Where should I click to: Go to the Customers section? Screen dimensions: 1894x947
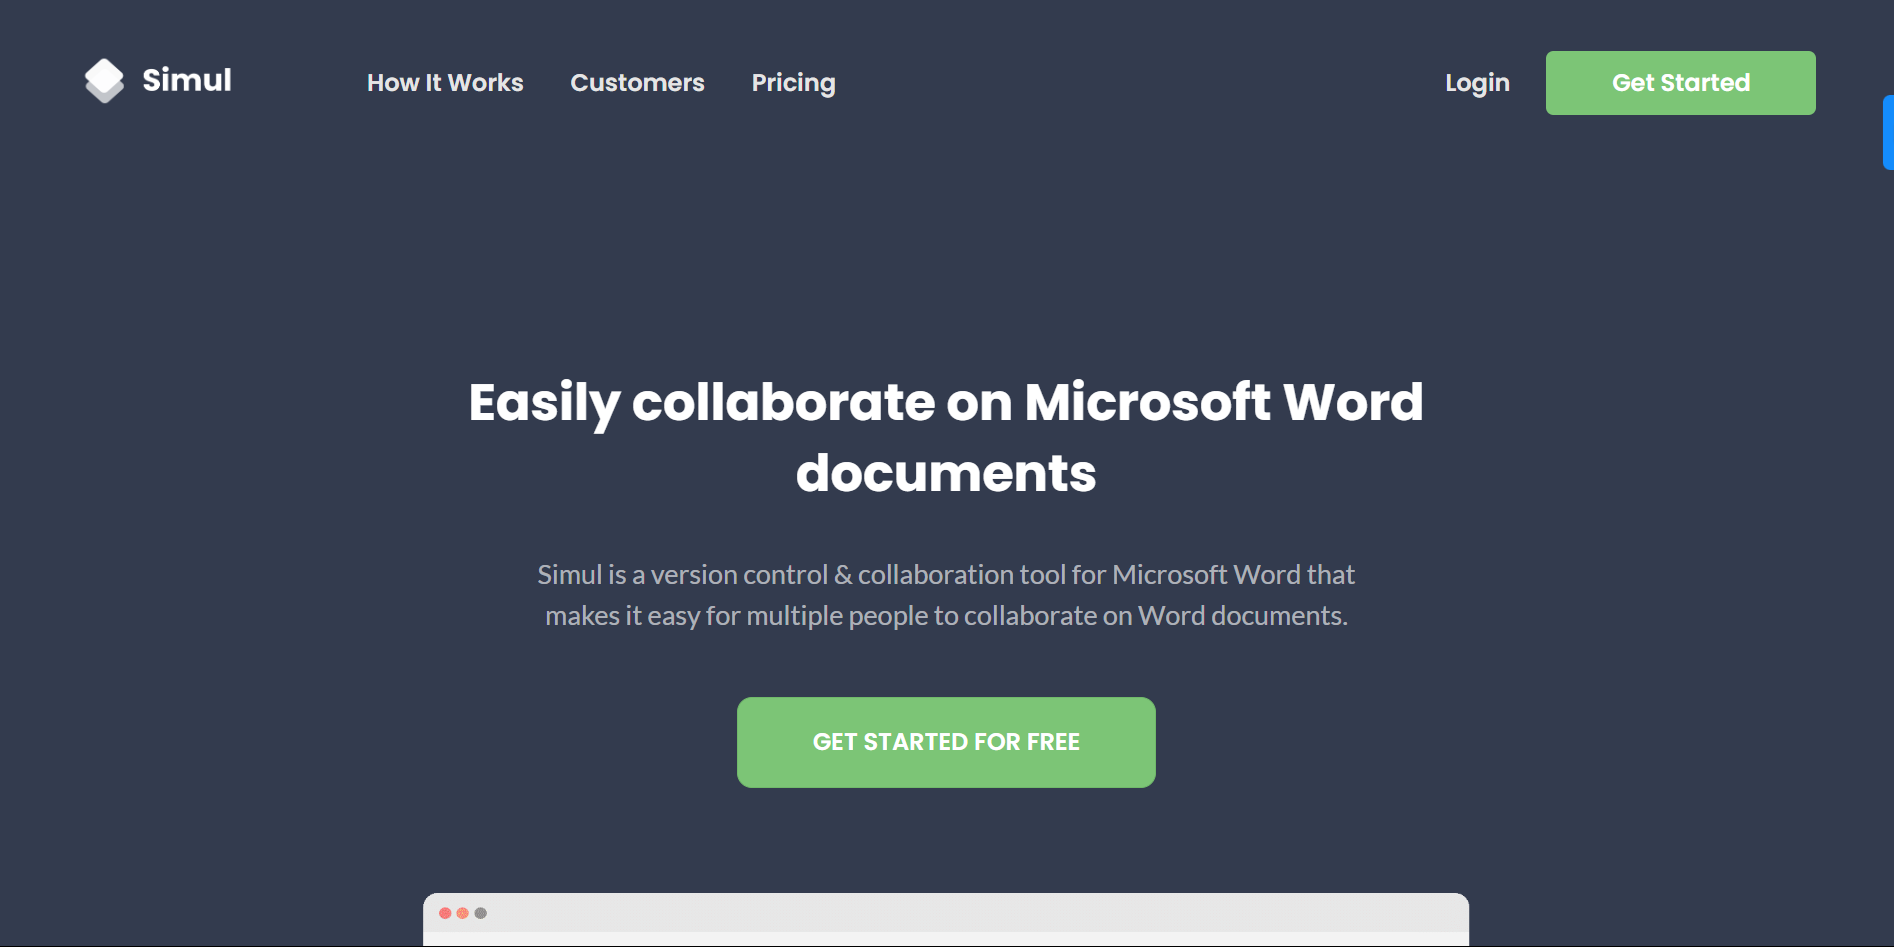[x=637, y=83]
